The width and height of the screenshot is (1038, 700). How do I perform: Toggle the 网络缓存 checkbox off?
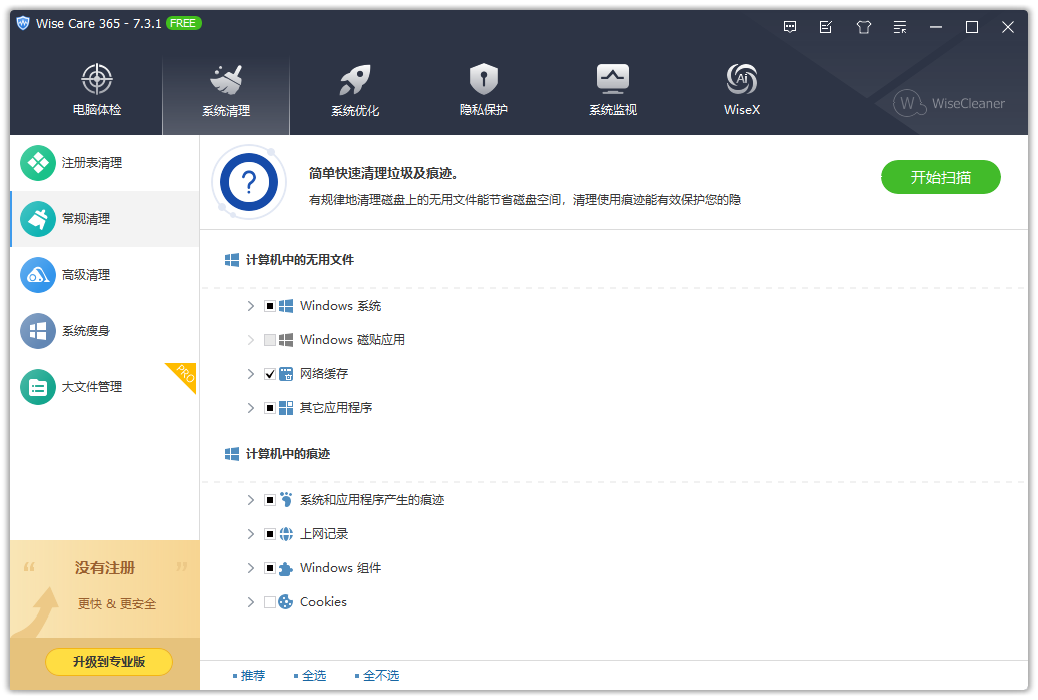pyautogui.click(x=270, y=373)
